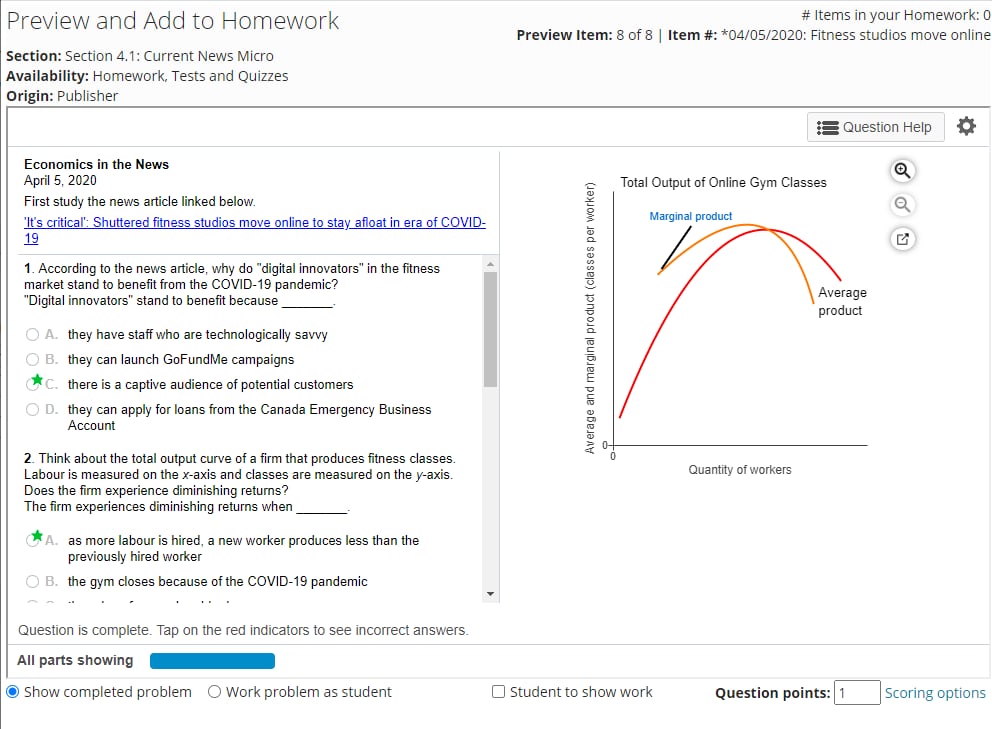Select 'Show completed problem' radio button

point(13,692)
